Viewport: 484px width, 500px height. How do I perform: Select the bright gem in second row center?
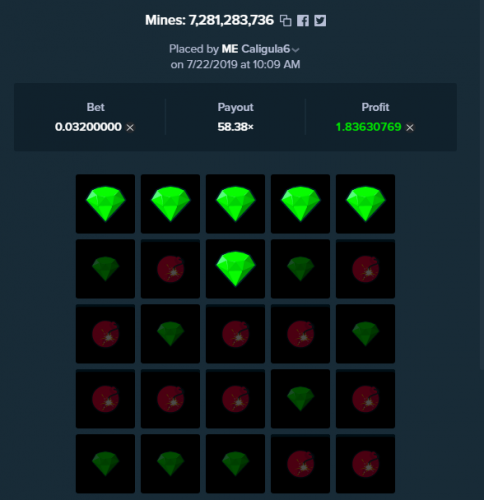[235, 269]
